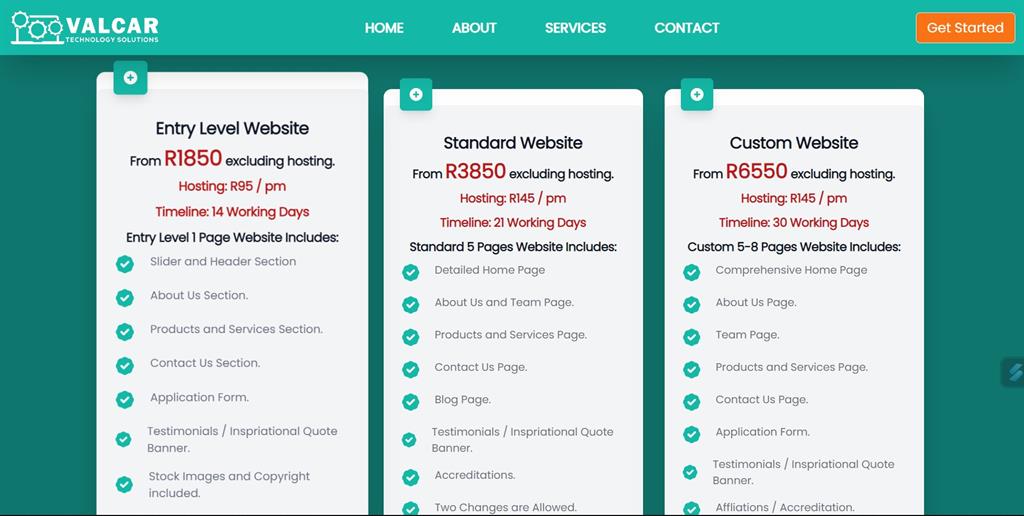Open the Services menu item
The height and width of the screenshot is (516, 1024).
pos(575,28)
